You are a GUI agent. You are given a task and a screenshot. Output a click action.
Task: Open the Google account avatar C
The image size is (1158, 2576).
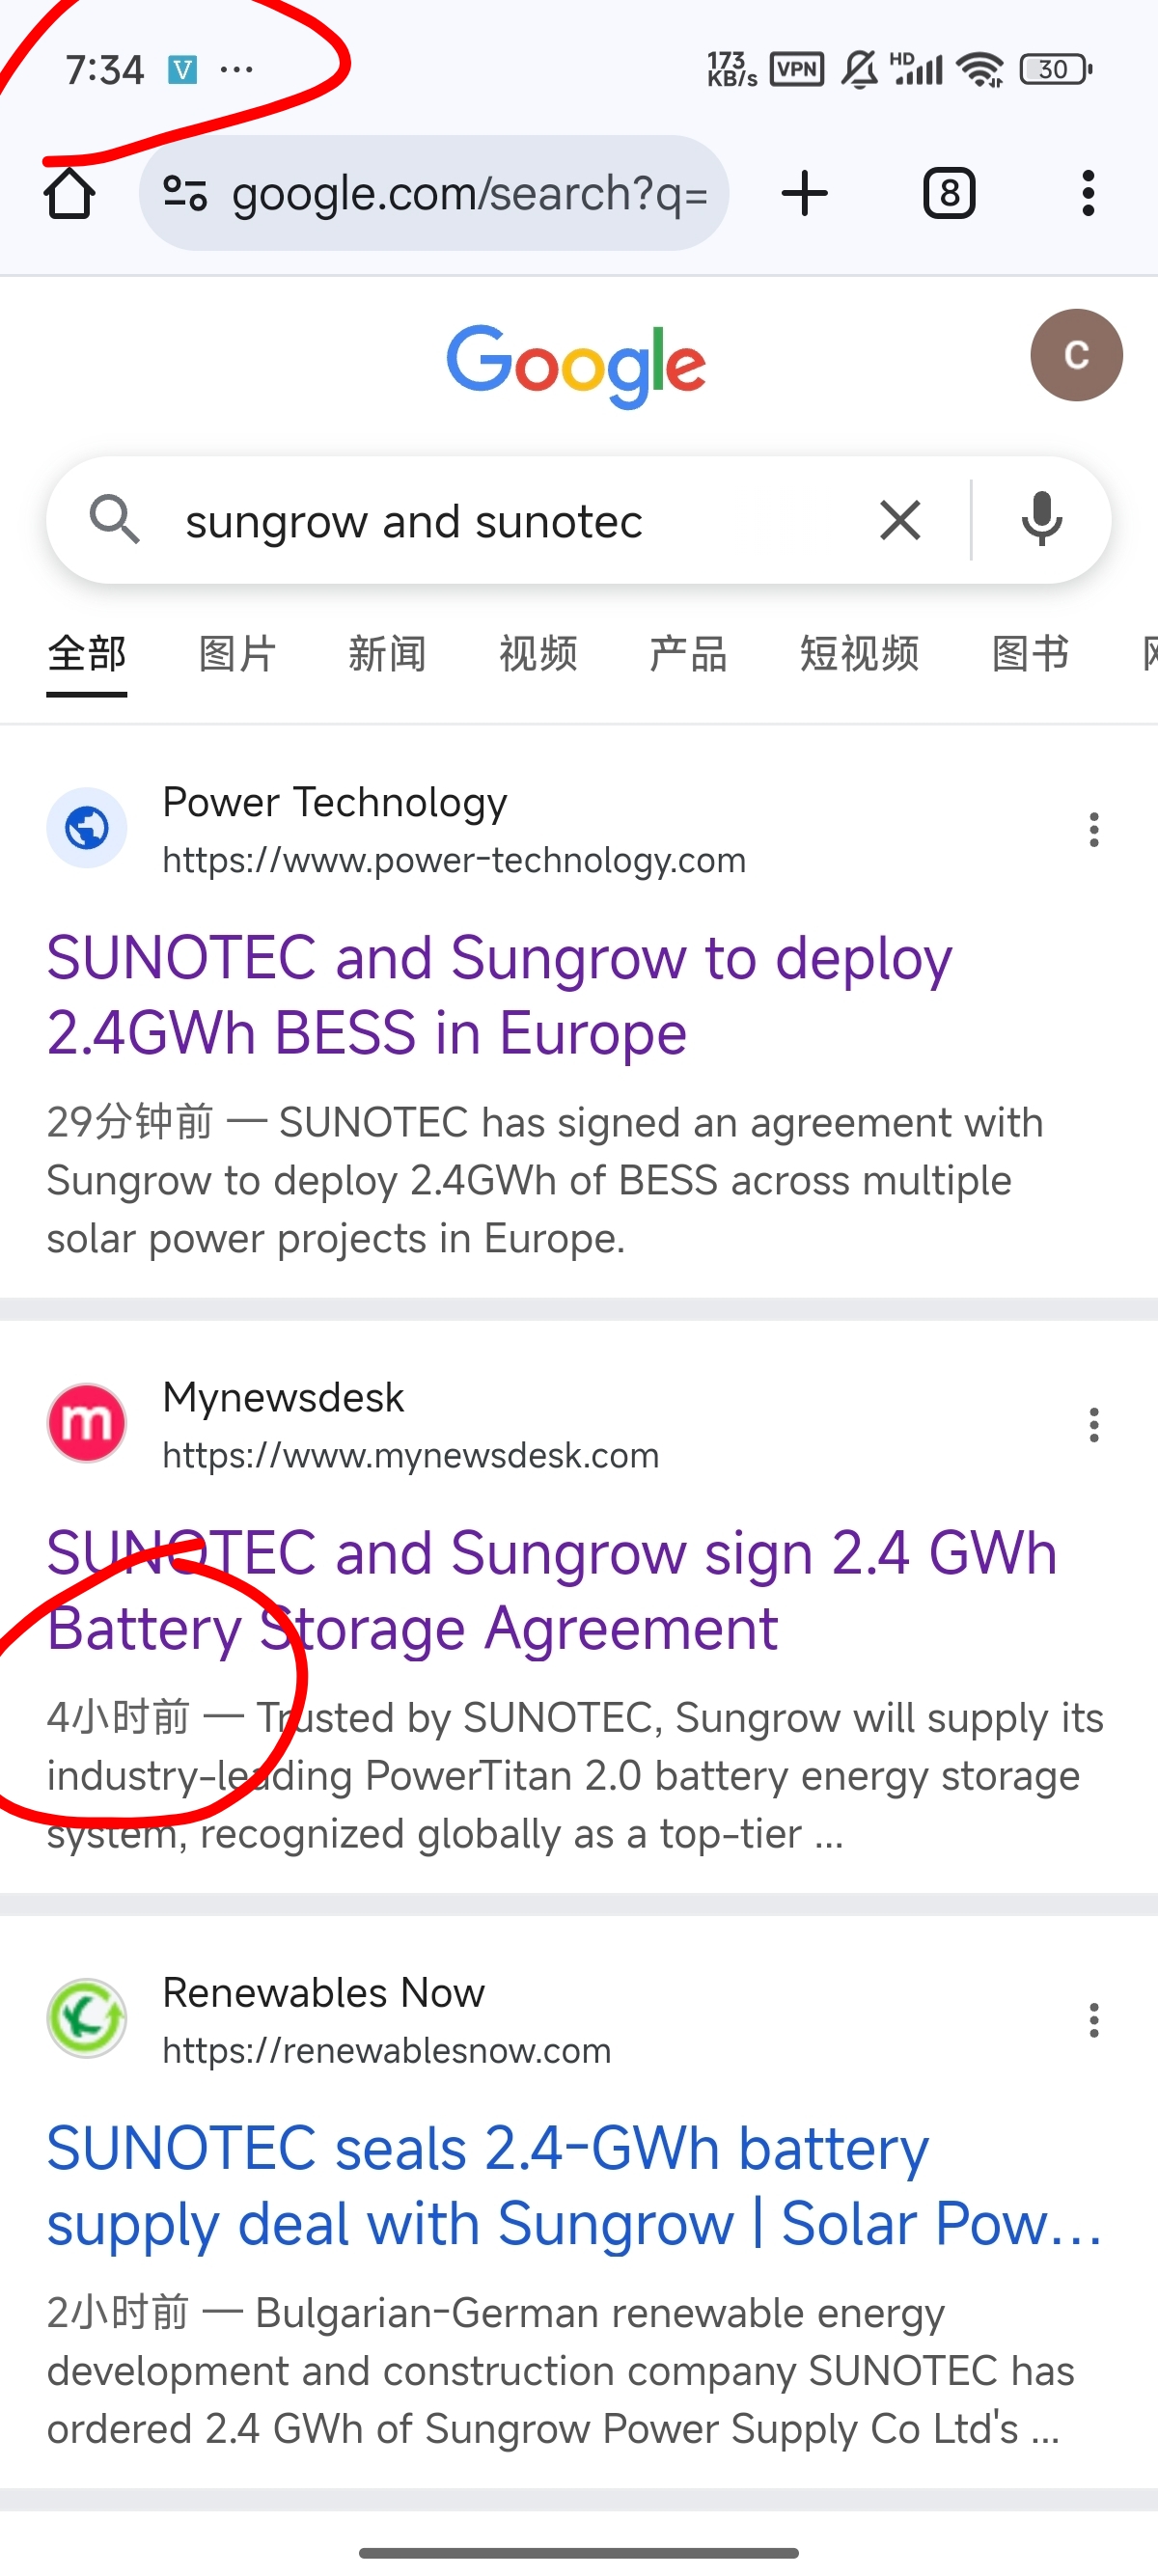point(1076,355)
